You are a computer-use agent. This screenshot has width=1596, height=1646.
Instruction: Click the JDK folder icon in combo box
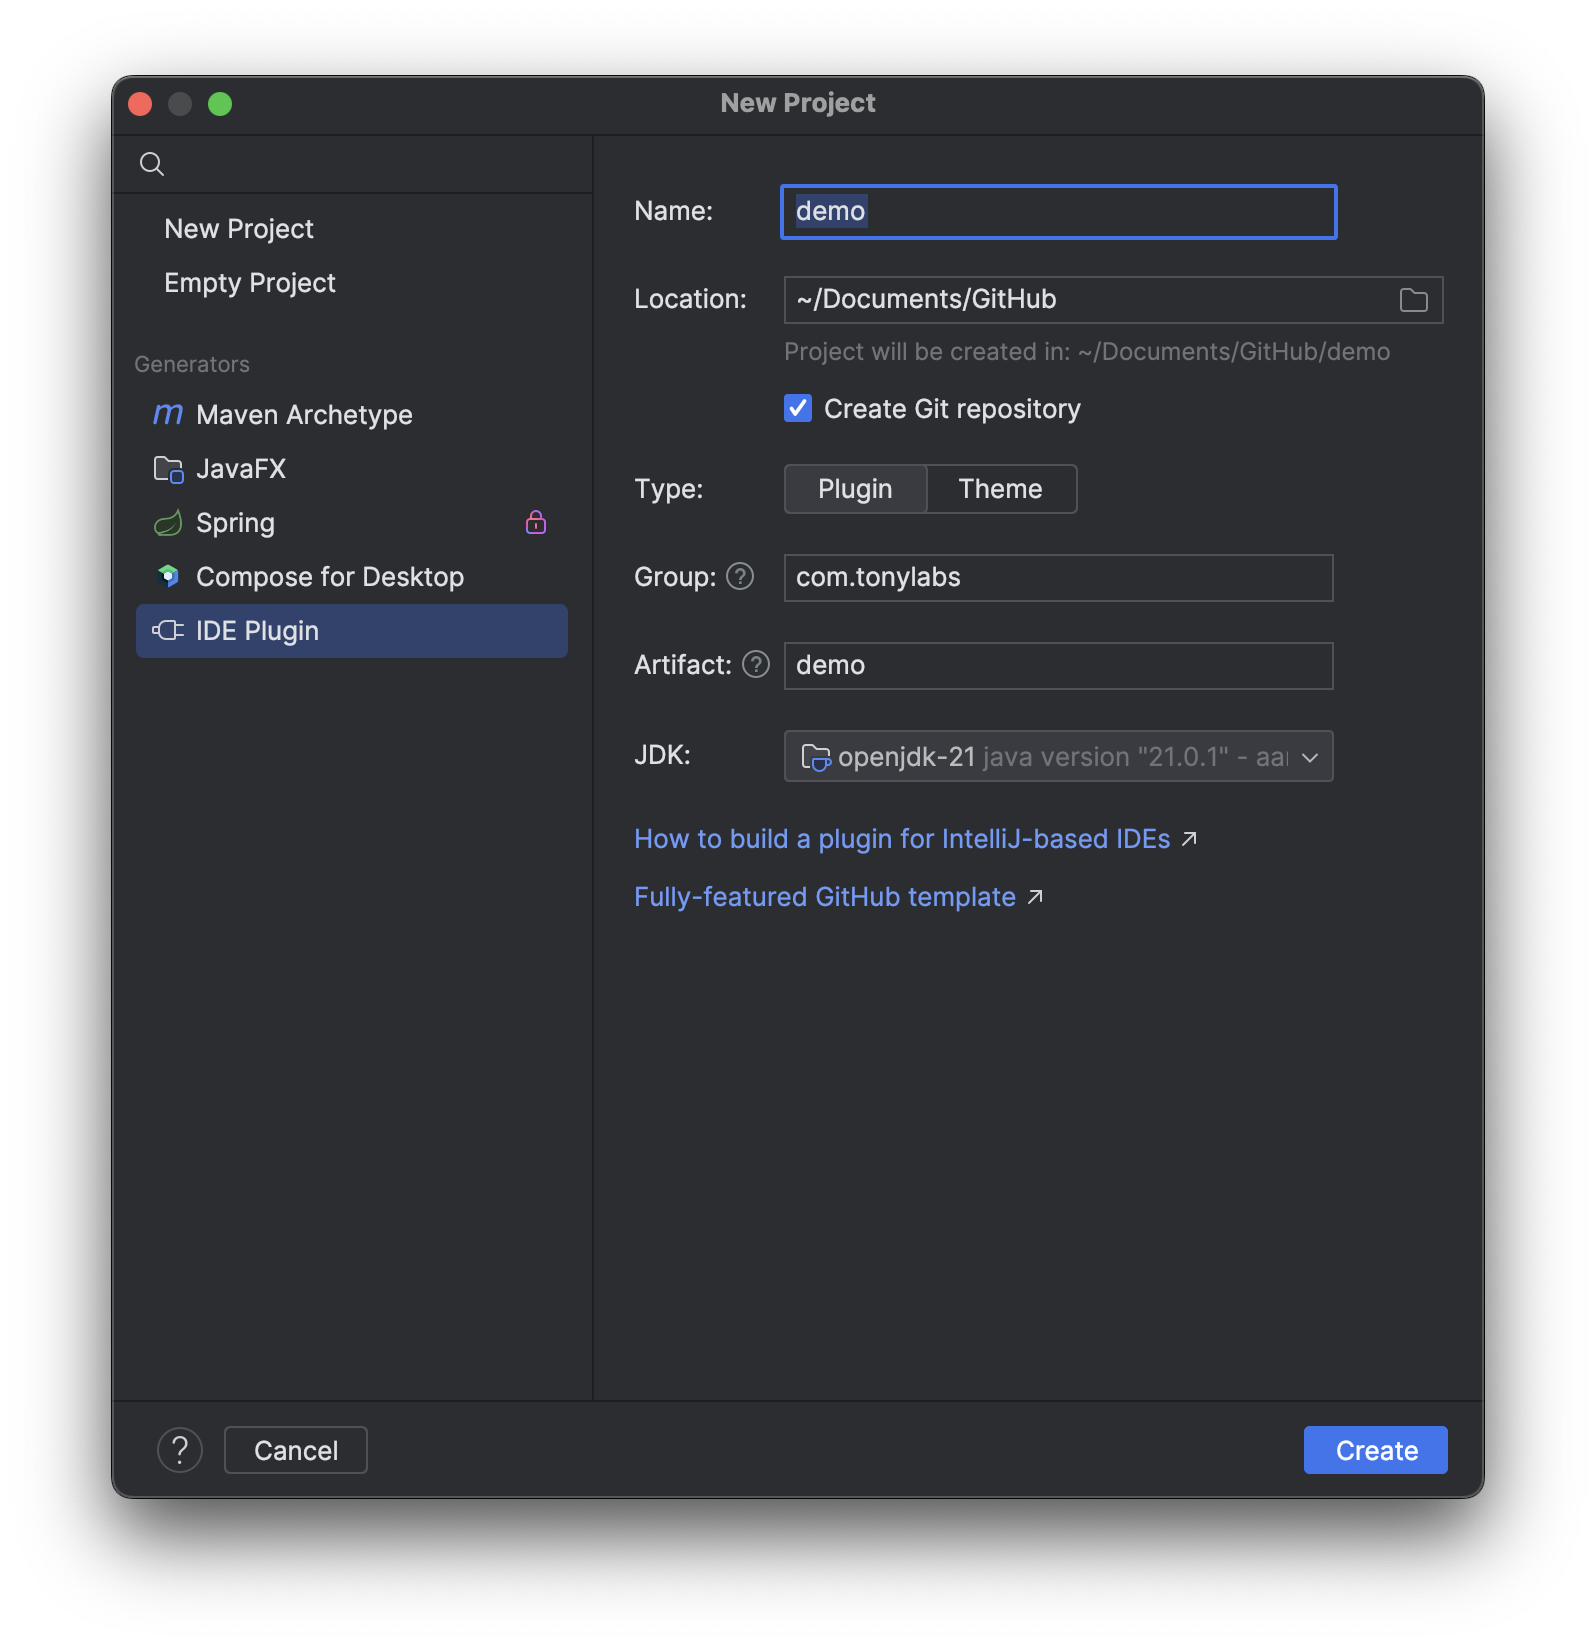[x=816, y=758]
